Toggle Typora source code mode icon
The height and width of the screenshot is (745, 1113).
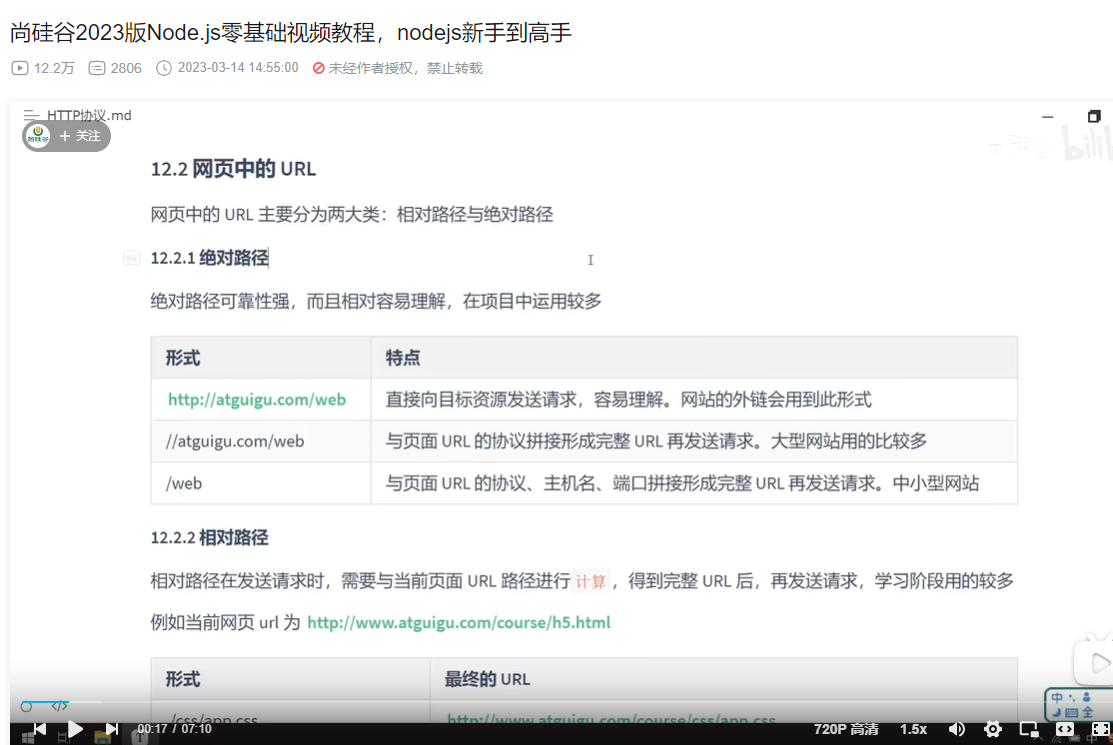click(60, 706)
